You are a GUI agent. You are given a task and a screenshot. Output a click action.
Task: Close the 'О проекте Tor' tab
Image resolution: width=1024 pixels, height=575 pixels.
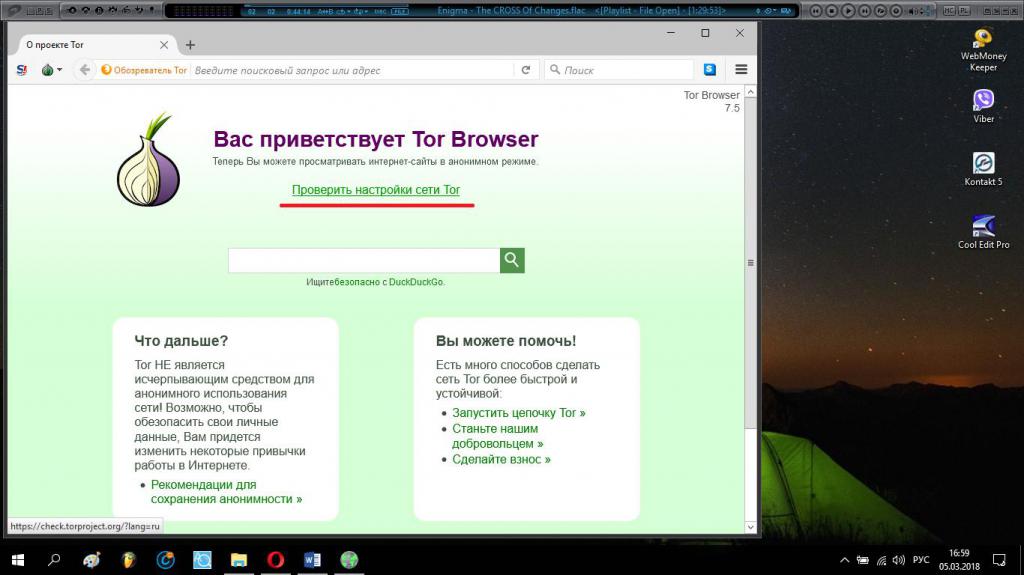pyautogui.click(x=164, y=44)
